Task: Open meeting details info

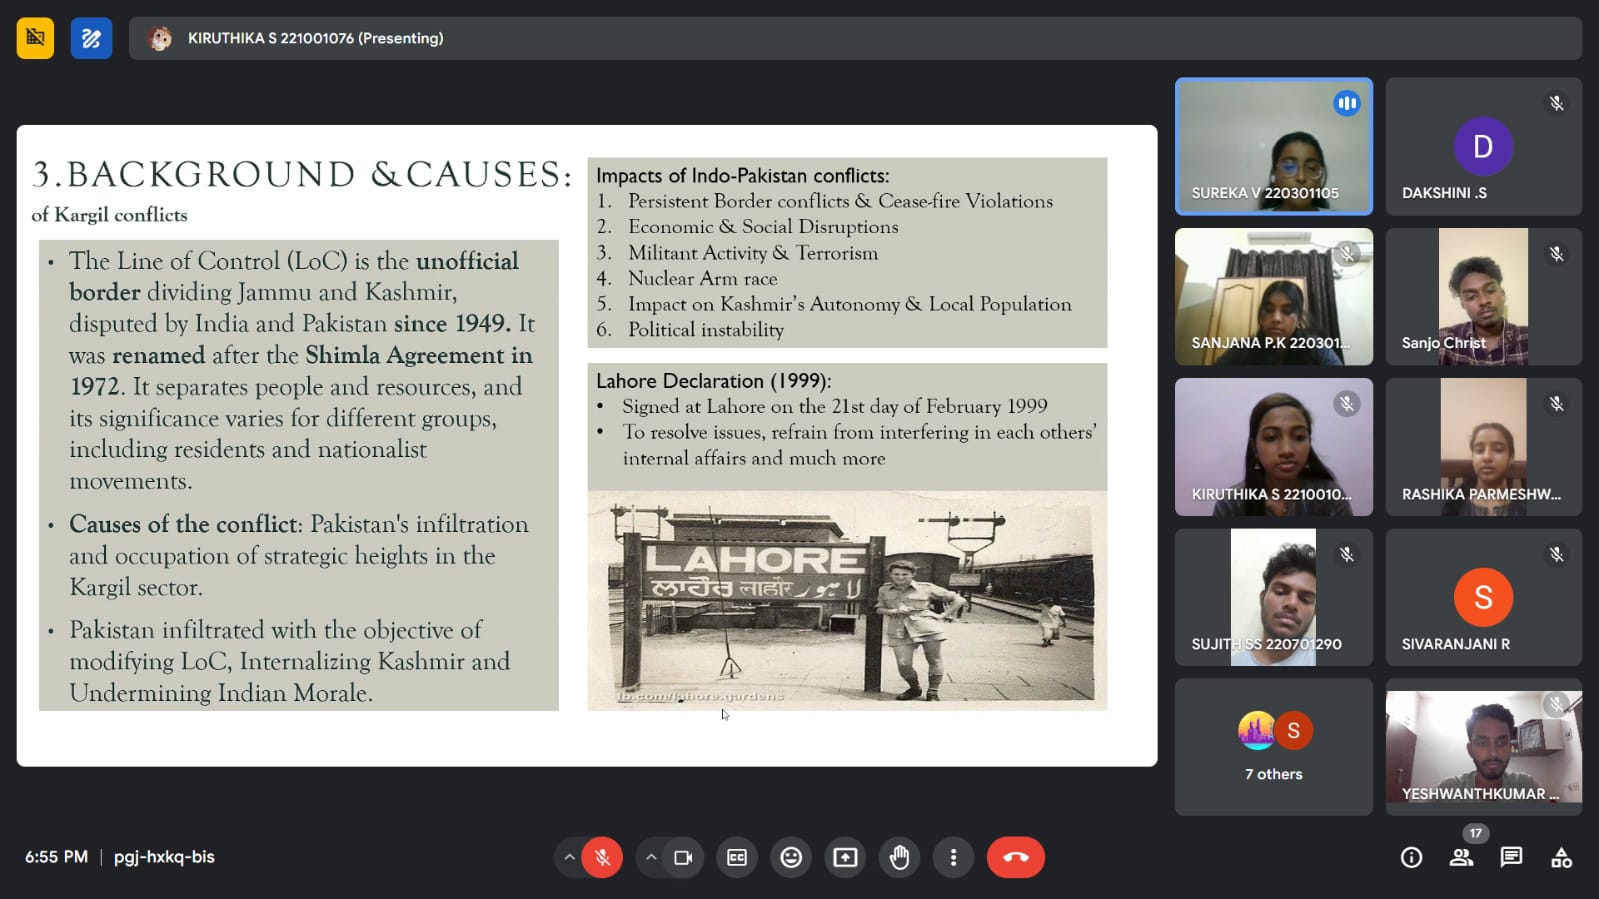Action: tap(1411, 857)
